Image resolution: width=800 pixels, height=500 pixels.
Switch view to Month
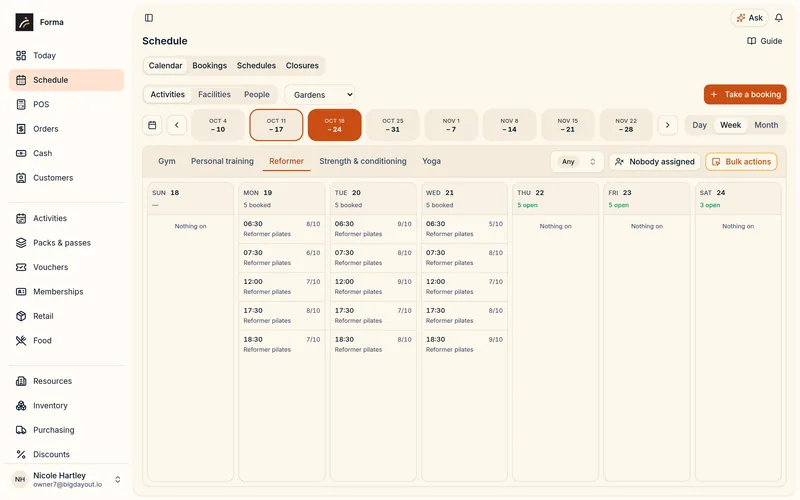[766, 125]
